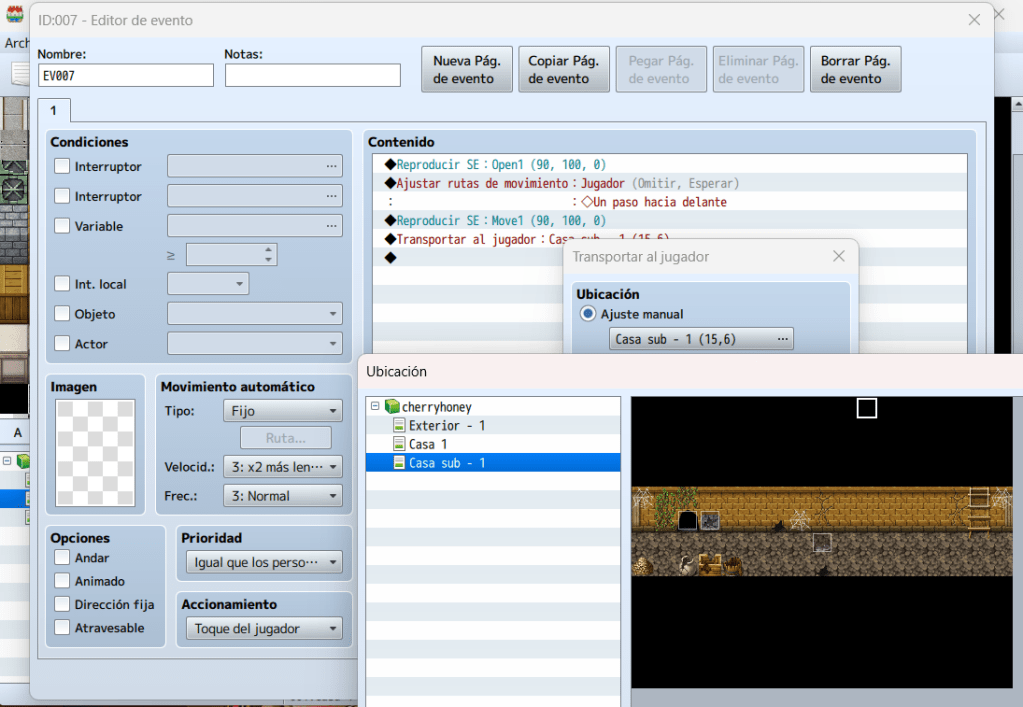Click the Exterior - 1 map icon
The image size is (1023, 707).
pyautogui.click(x=399, y=426)
